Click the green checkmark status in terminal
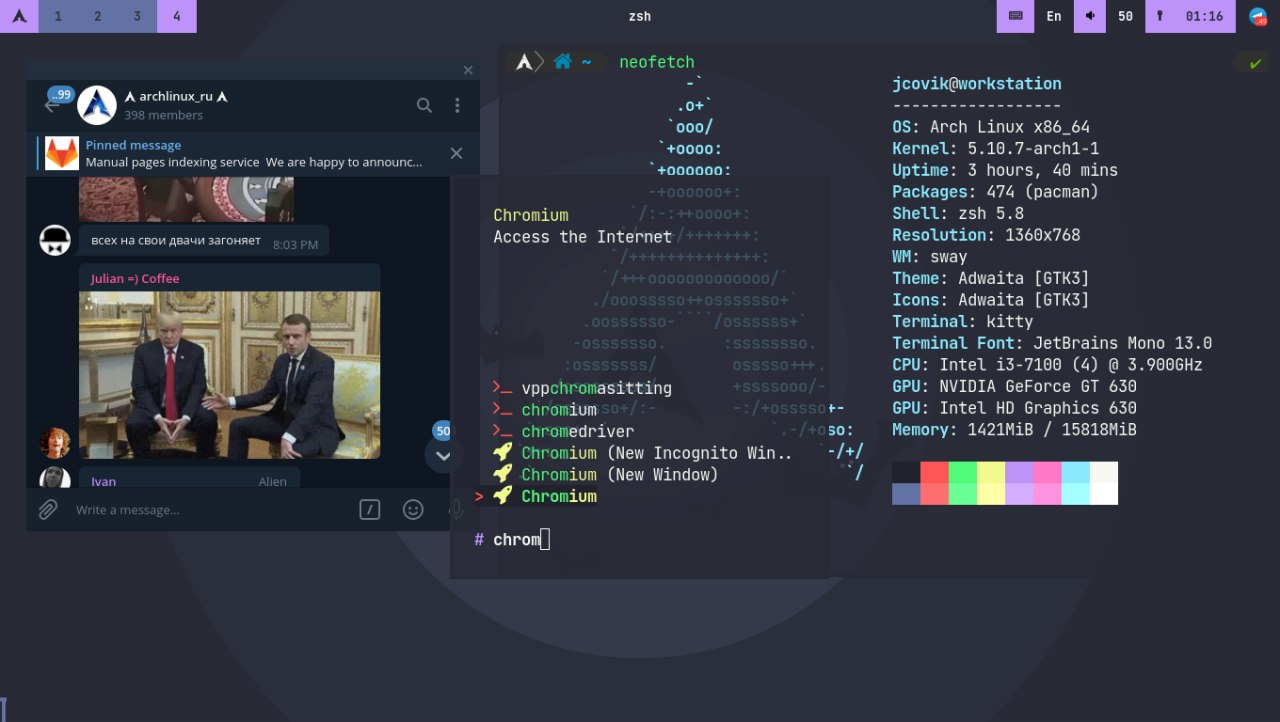The height and width of the screenshot is (722, 1280). (1254, 63)
